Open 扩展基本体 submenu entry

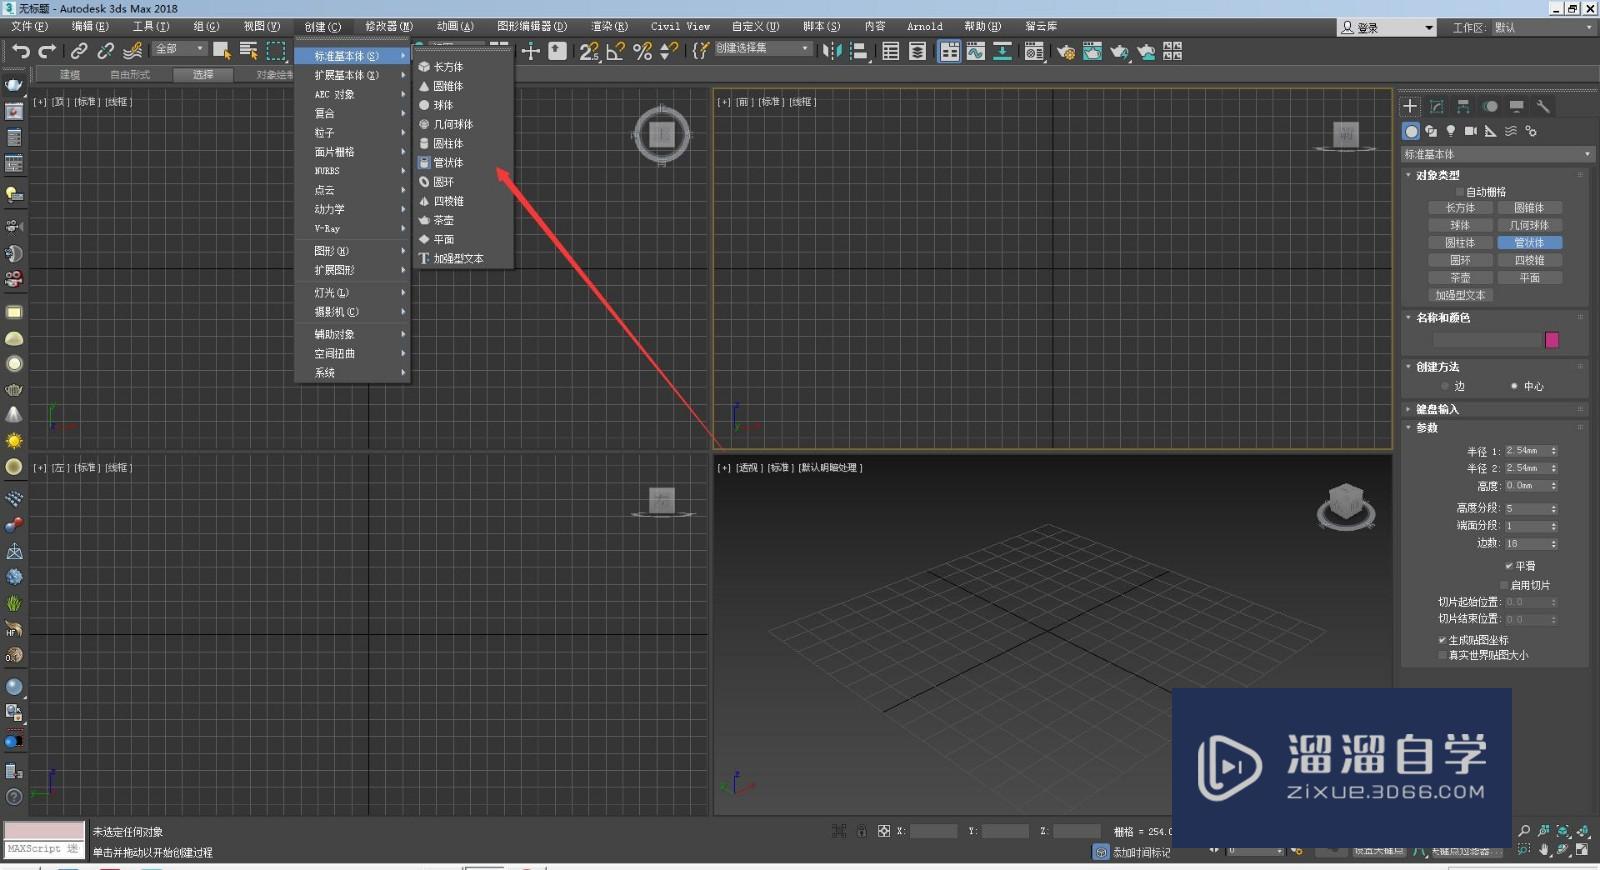(352, 75)
